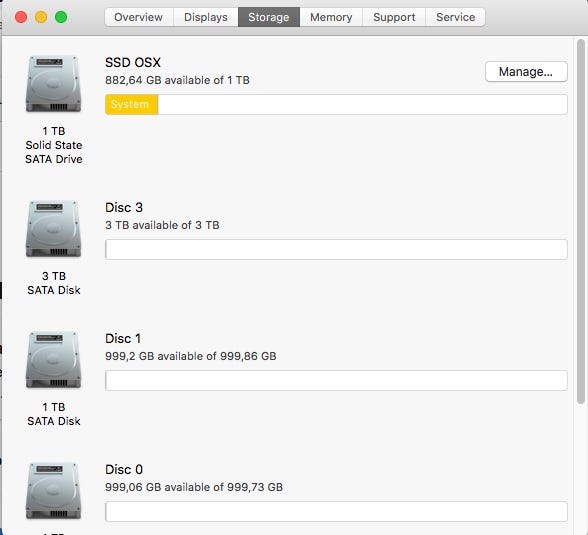
Task: Click the green zoom window button
Action: click(61, 17)
